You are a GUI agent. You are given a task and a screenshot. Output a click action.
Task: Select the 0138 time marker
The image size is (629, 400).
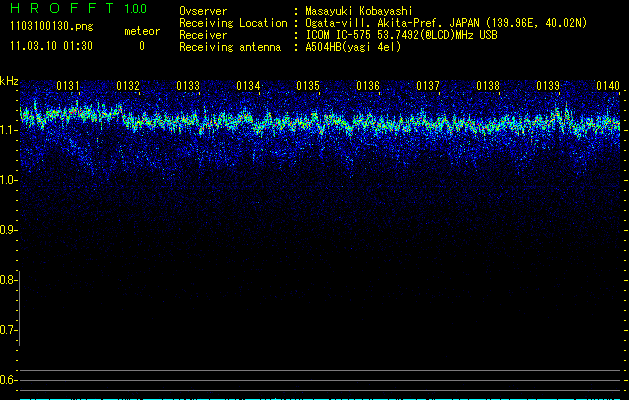[488, 87]
